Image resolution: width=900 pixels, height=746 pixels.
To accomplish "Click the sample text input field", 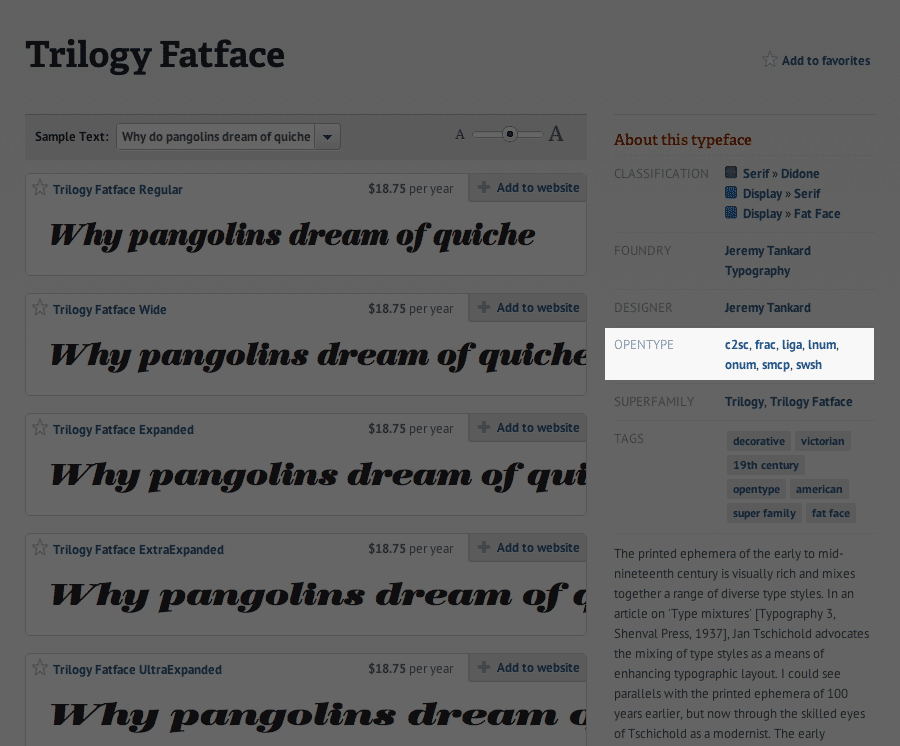I will click(x=216, y=137).
